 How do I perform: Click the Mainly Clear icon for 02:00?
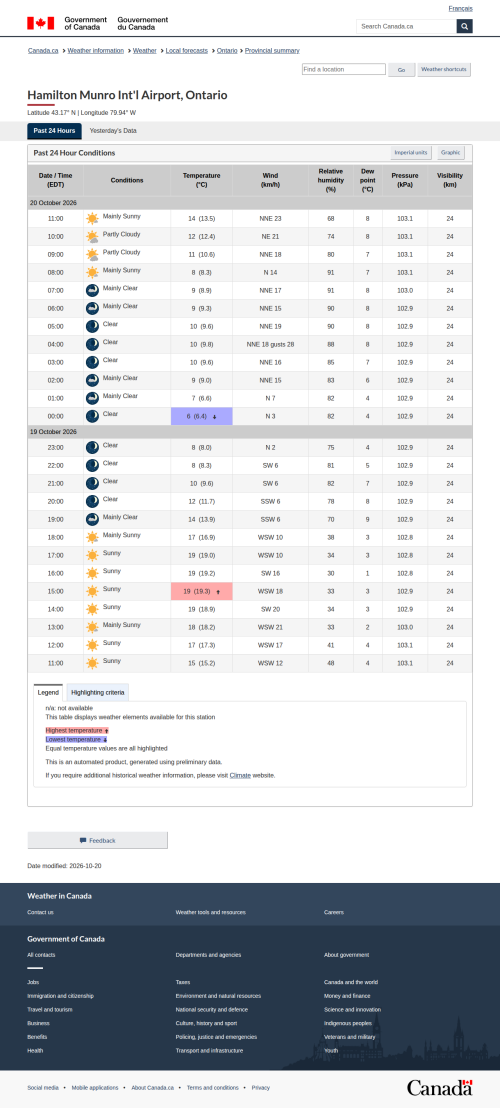93,380
